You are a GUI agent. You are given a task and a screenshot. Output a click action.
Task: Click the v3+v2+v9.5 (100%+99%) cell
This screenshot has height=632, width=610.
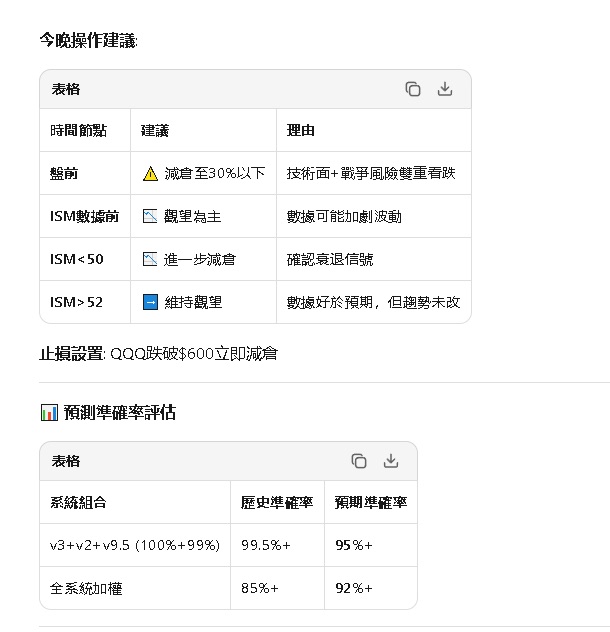(x=134, y=545)
